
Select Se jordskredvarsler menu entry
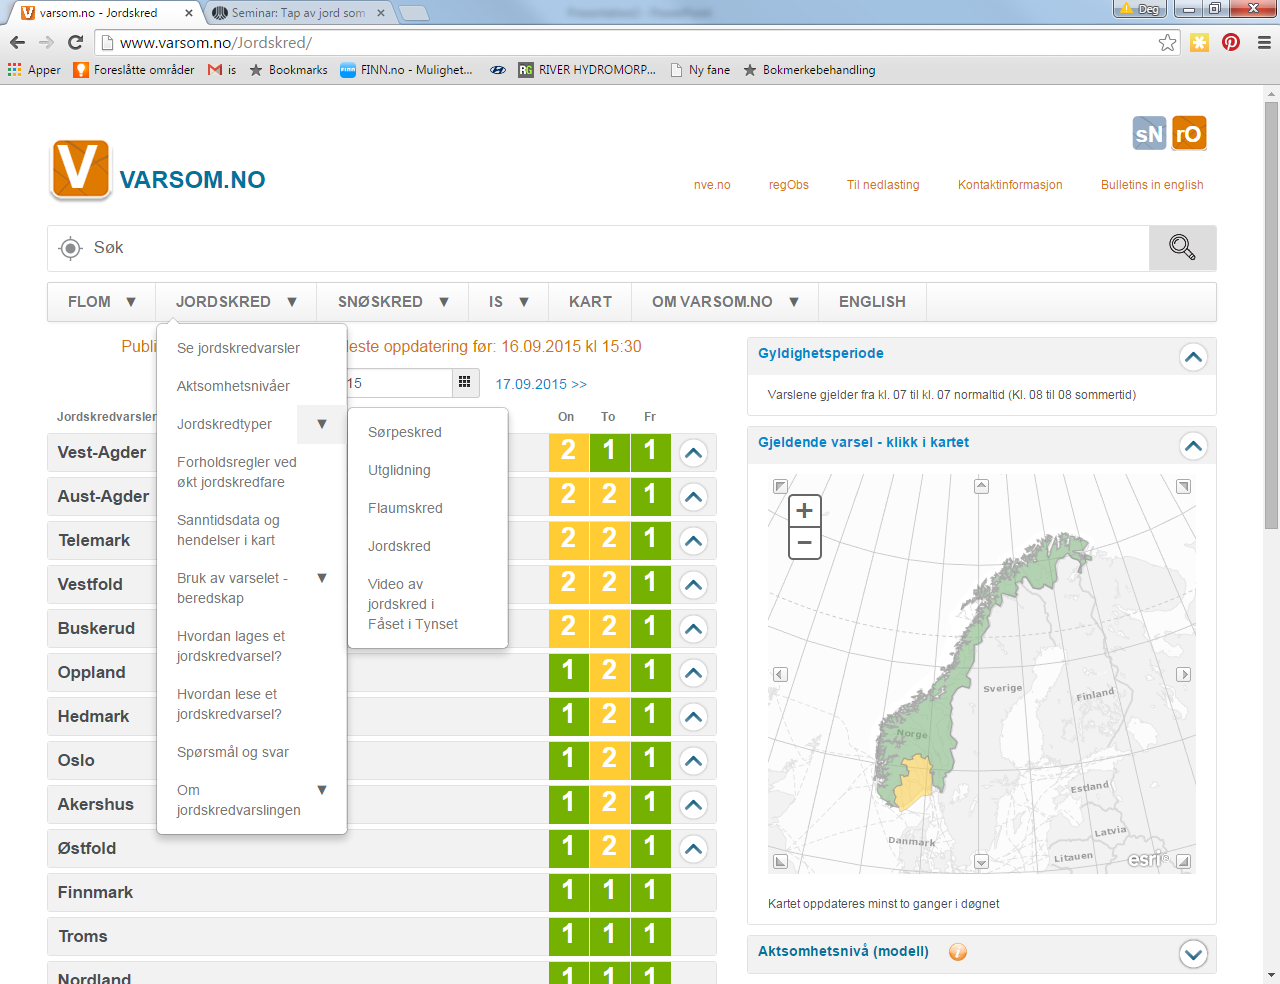[238, 348]
